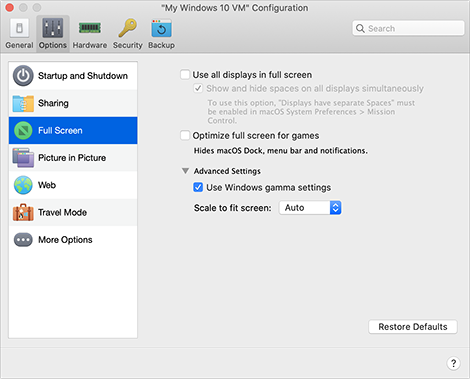Collapse the Advanced Settings disclosure triangle
This screenshot has height=379, width=470.
(185, 171)
